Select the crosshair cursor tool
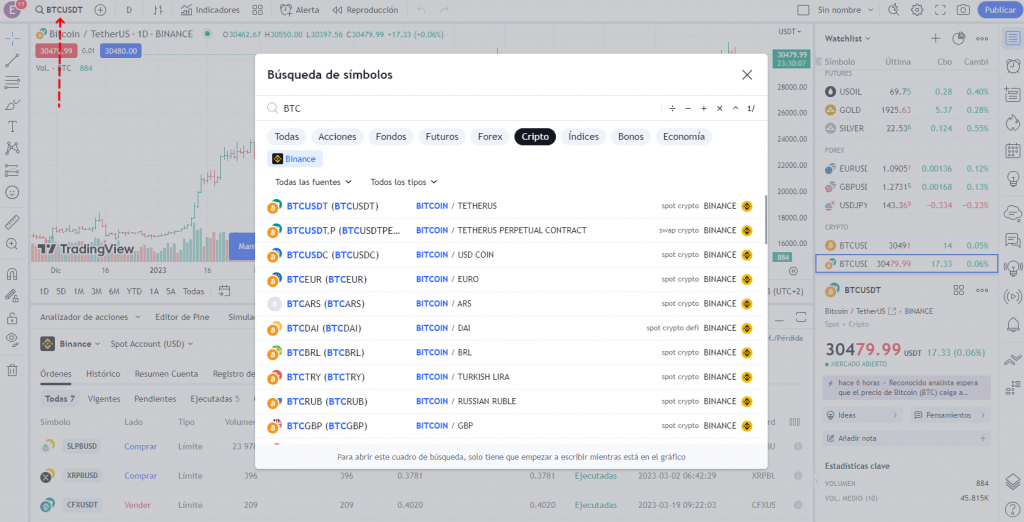 (12, 39)
